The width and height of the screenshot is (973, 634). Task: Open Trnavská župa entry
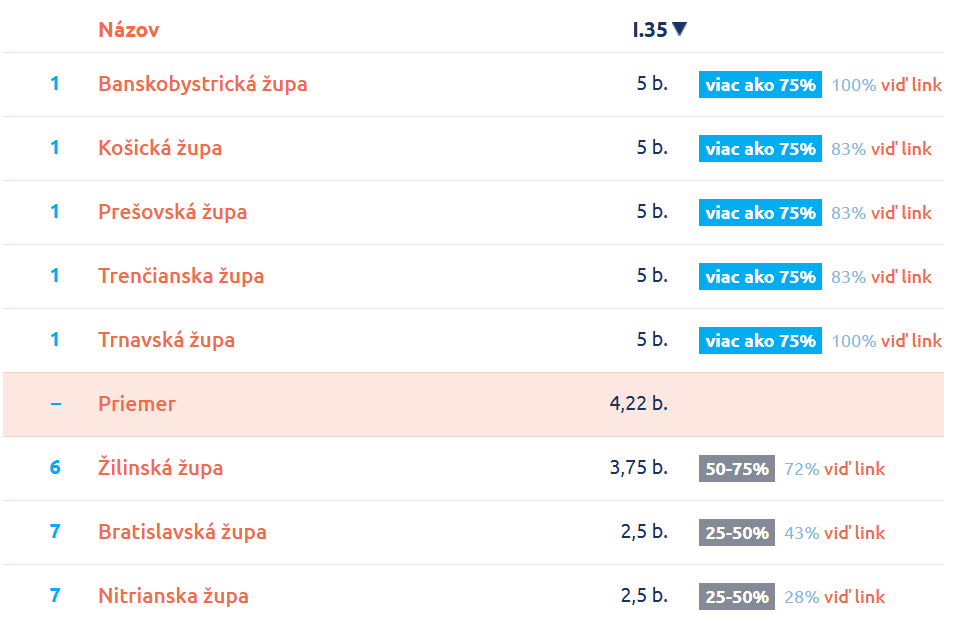coord(166,340)
